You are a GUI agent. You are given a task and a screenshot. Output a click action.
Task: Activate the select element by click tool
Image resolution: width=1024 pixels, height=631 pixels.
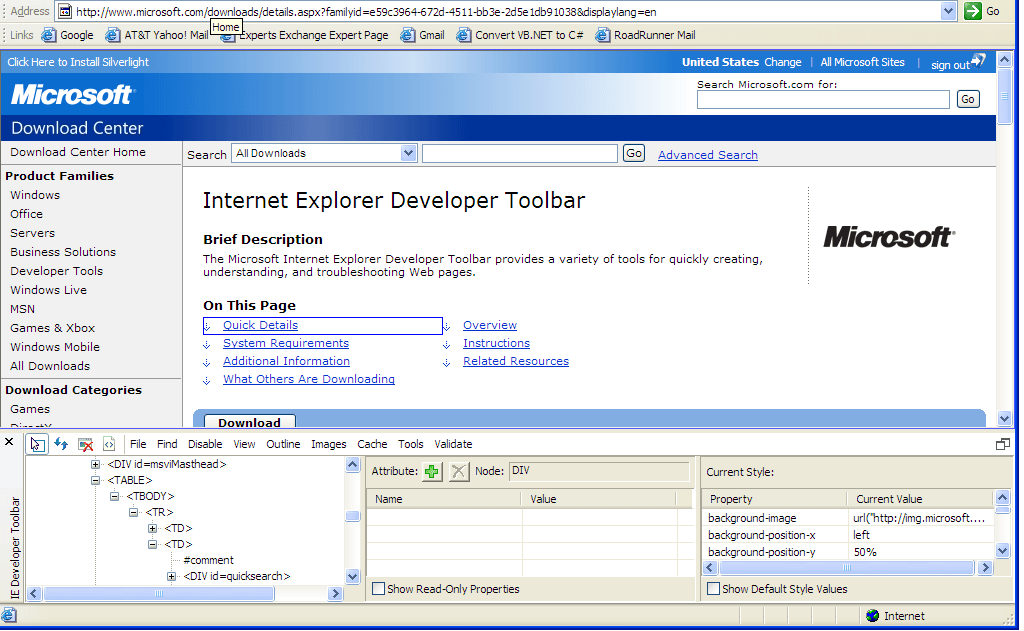tap(37, 444)
